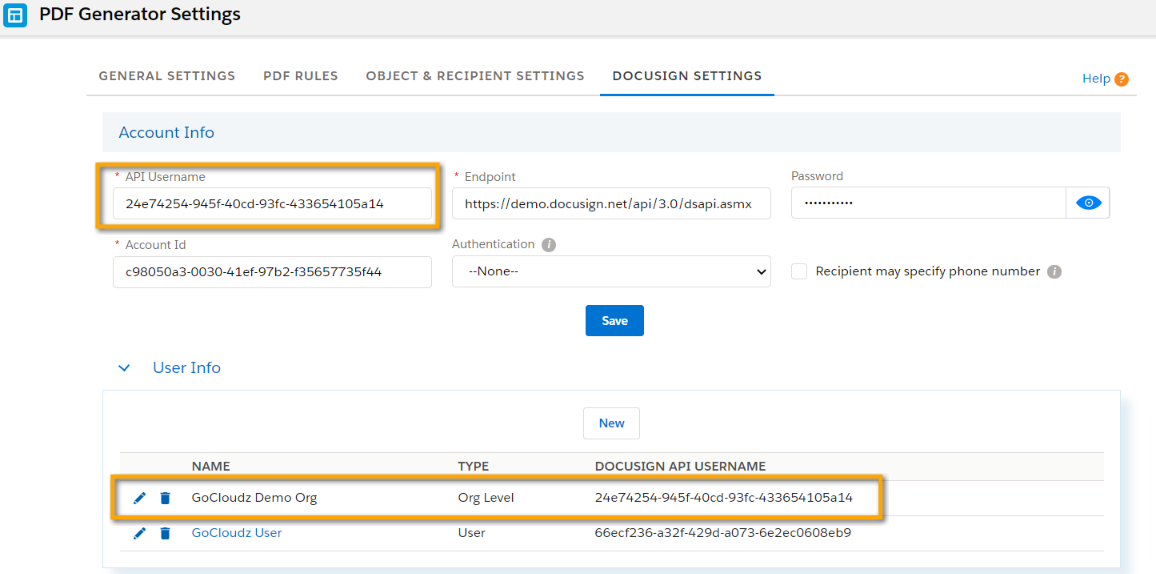This screenshot has height=574, width=1156.
Task: Edit the GoCloudz User row pencil
Action: (139, 533)
